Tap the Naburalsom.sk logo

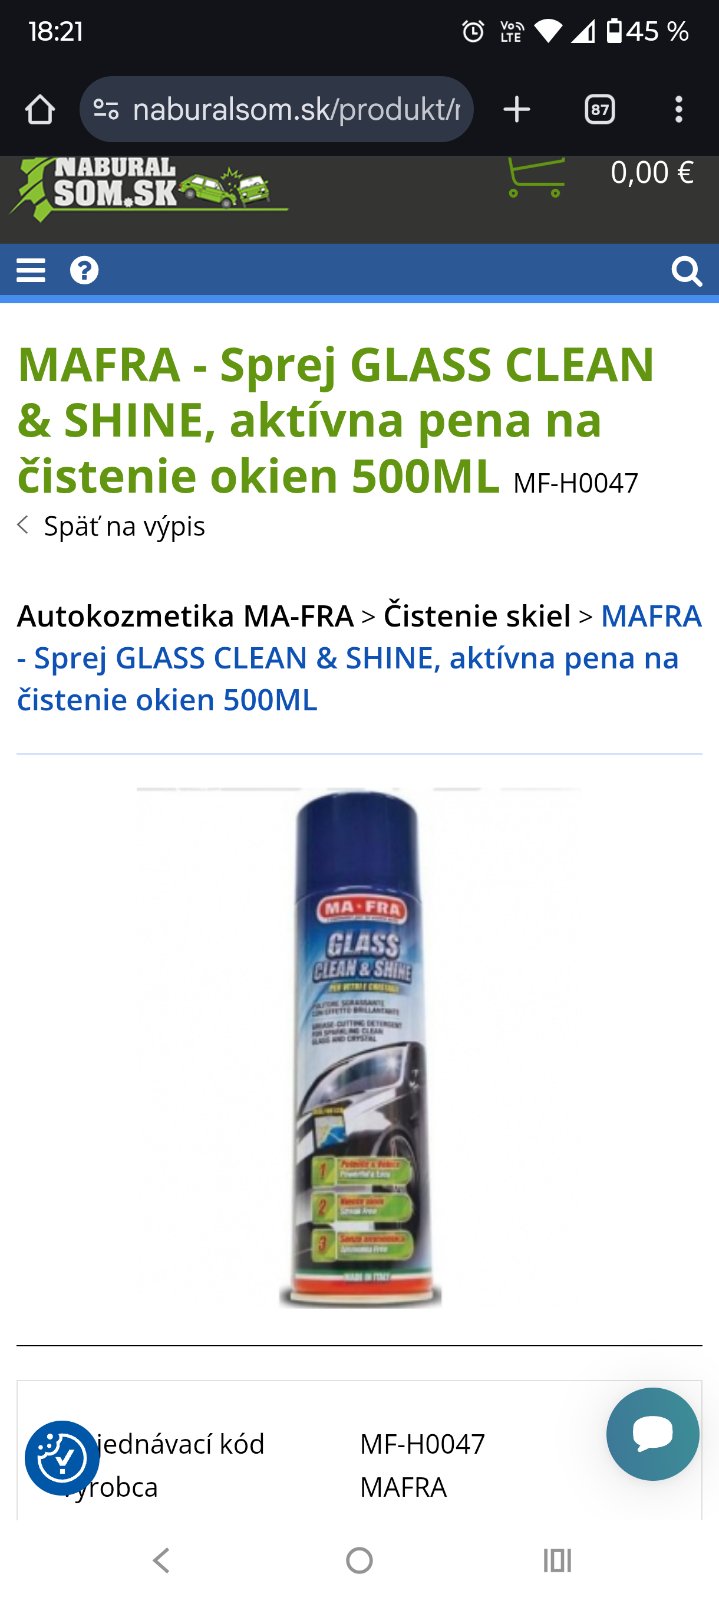pos(150,188)
